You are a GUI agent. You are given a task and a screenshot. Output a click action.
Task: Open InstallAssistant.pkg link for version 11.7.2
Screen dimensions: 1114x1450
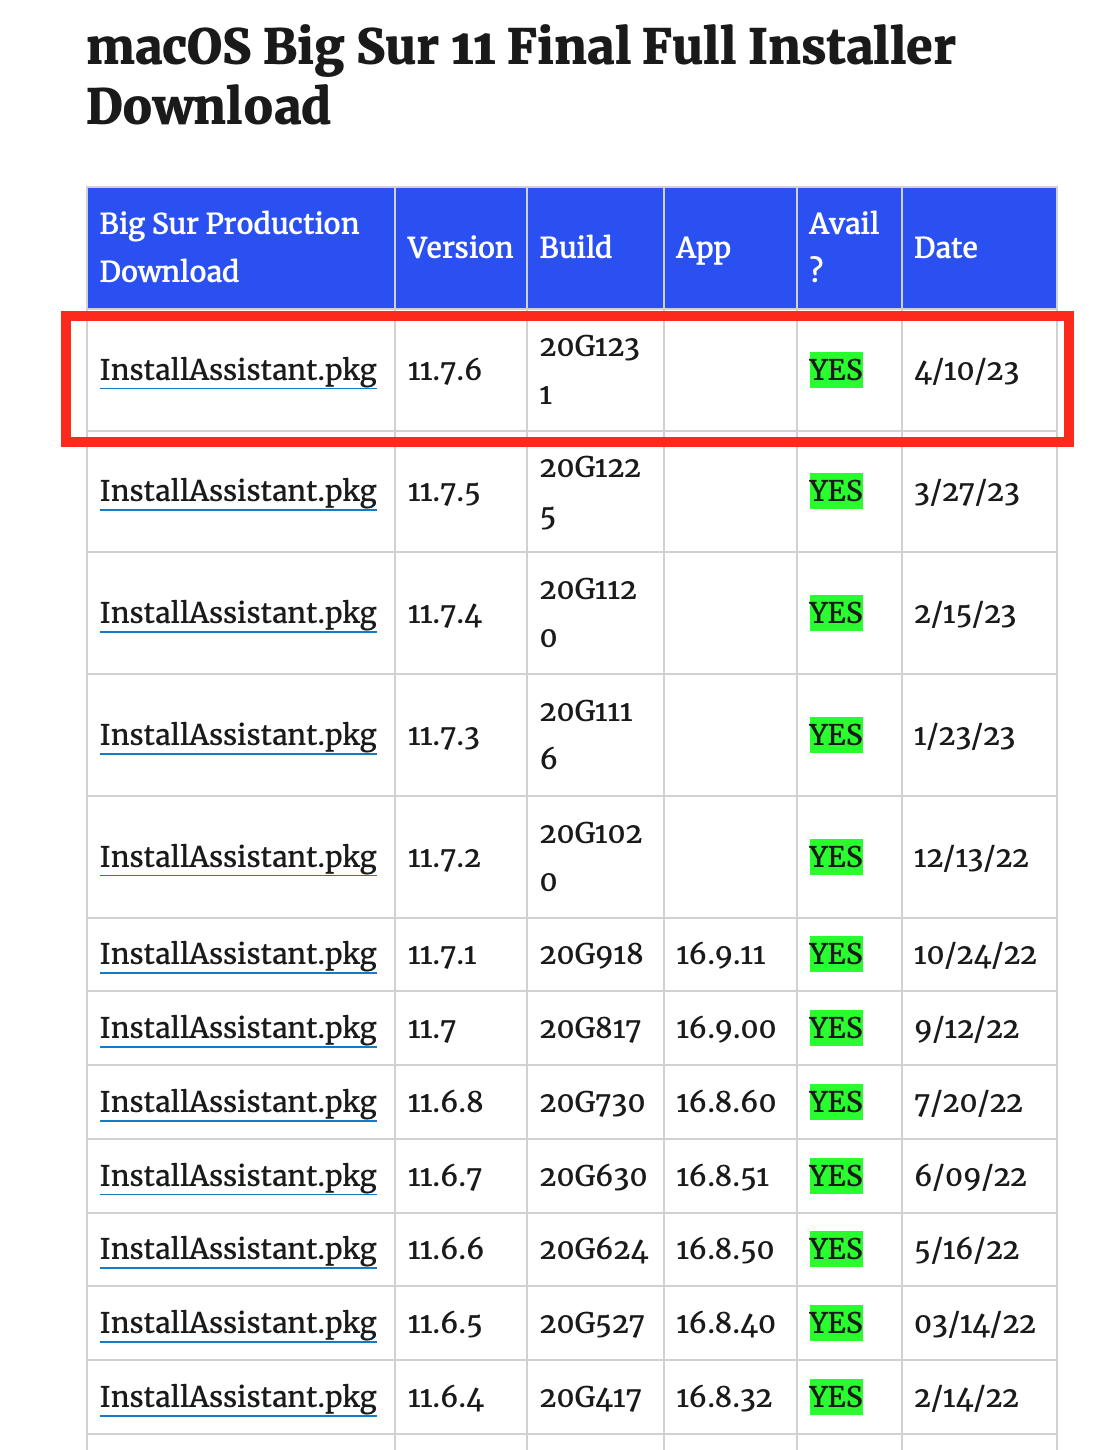[238, 858]
